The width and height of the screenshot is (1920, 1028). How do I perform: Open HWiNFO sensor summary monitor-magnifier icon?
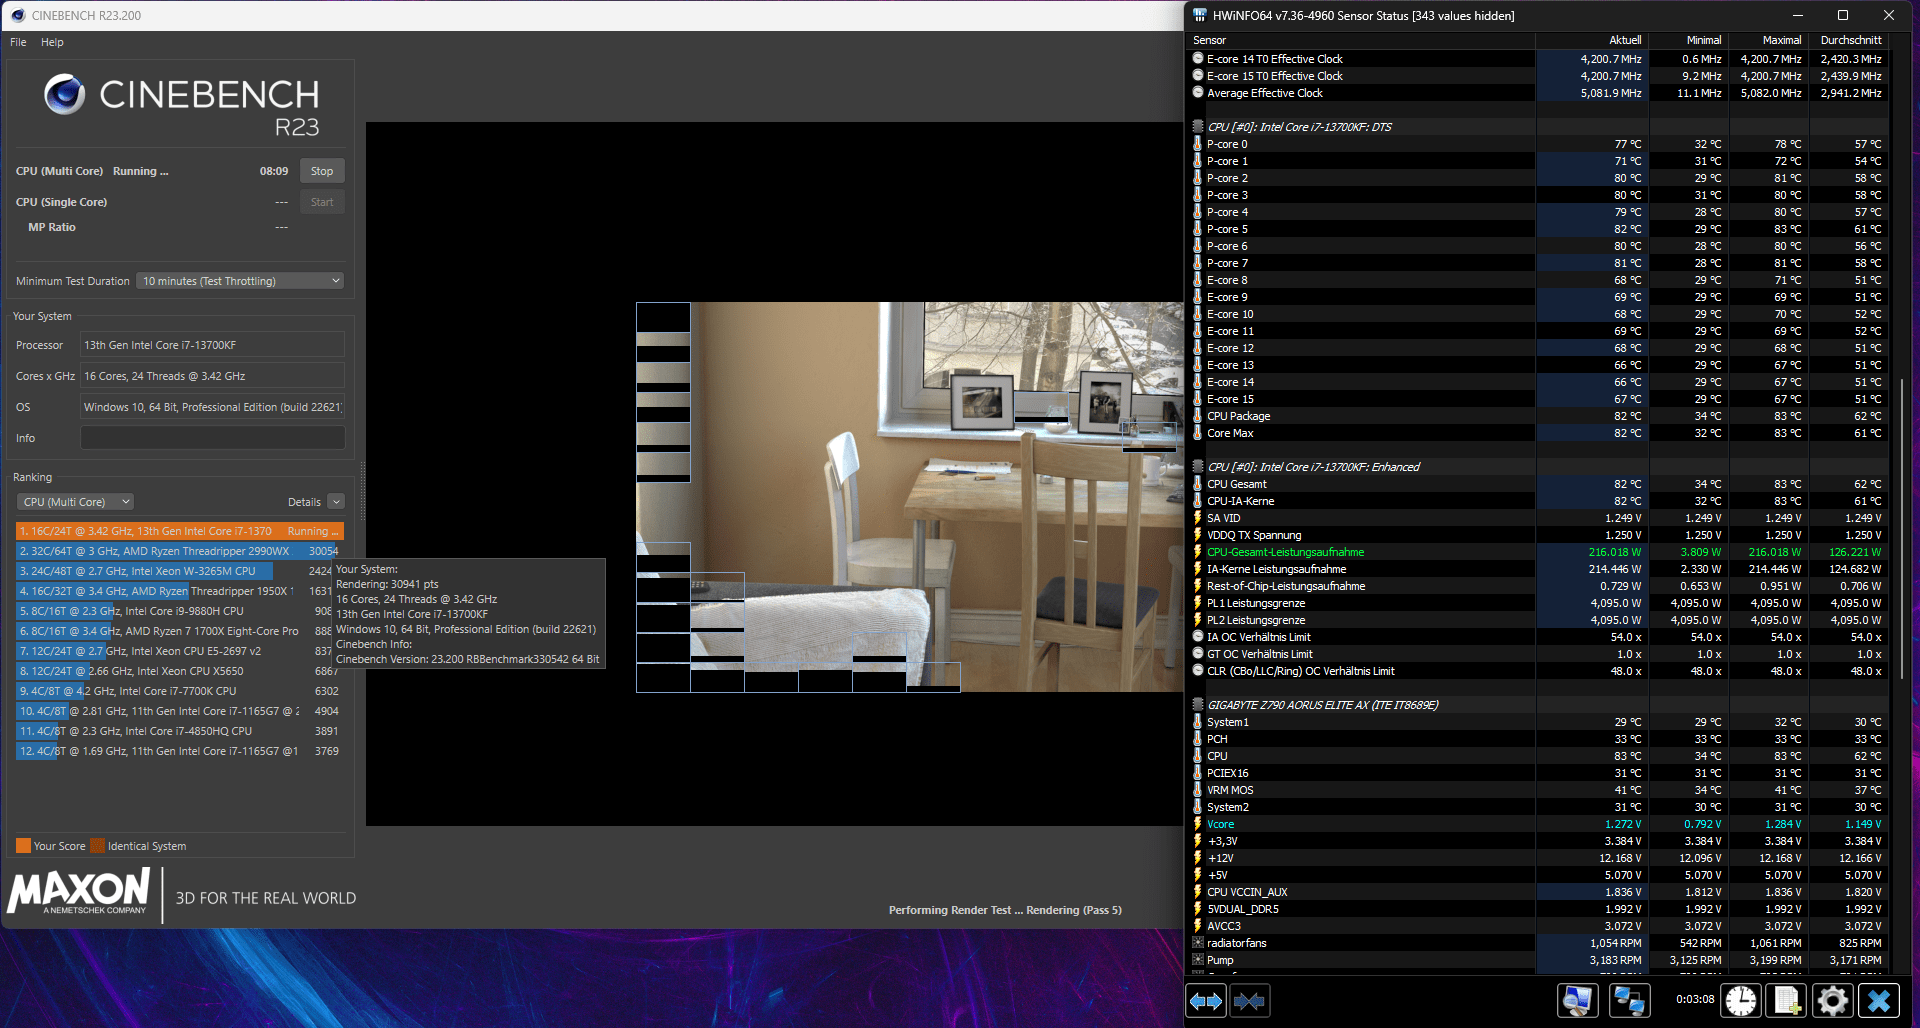coord(1578,1000)
